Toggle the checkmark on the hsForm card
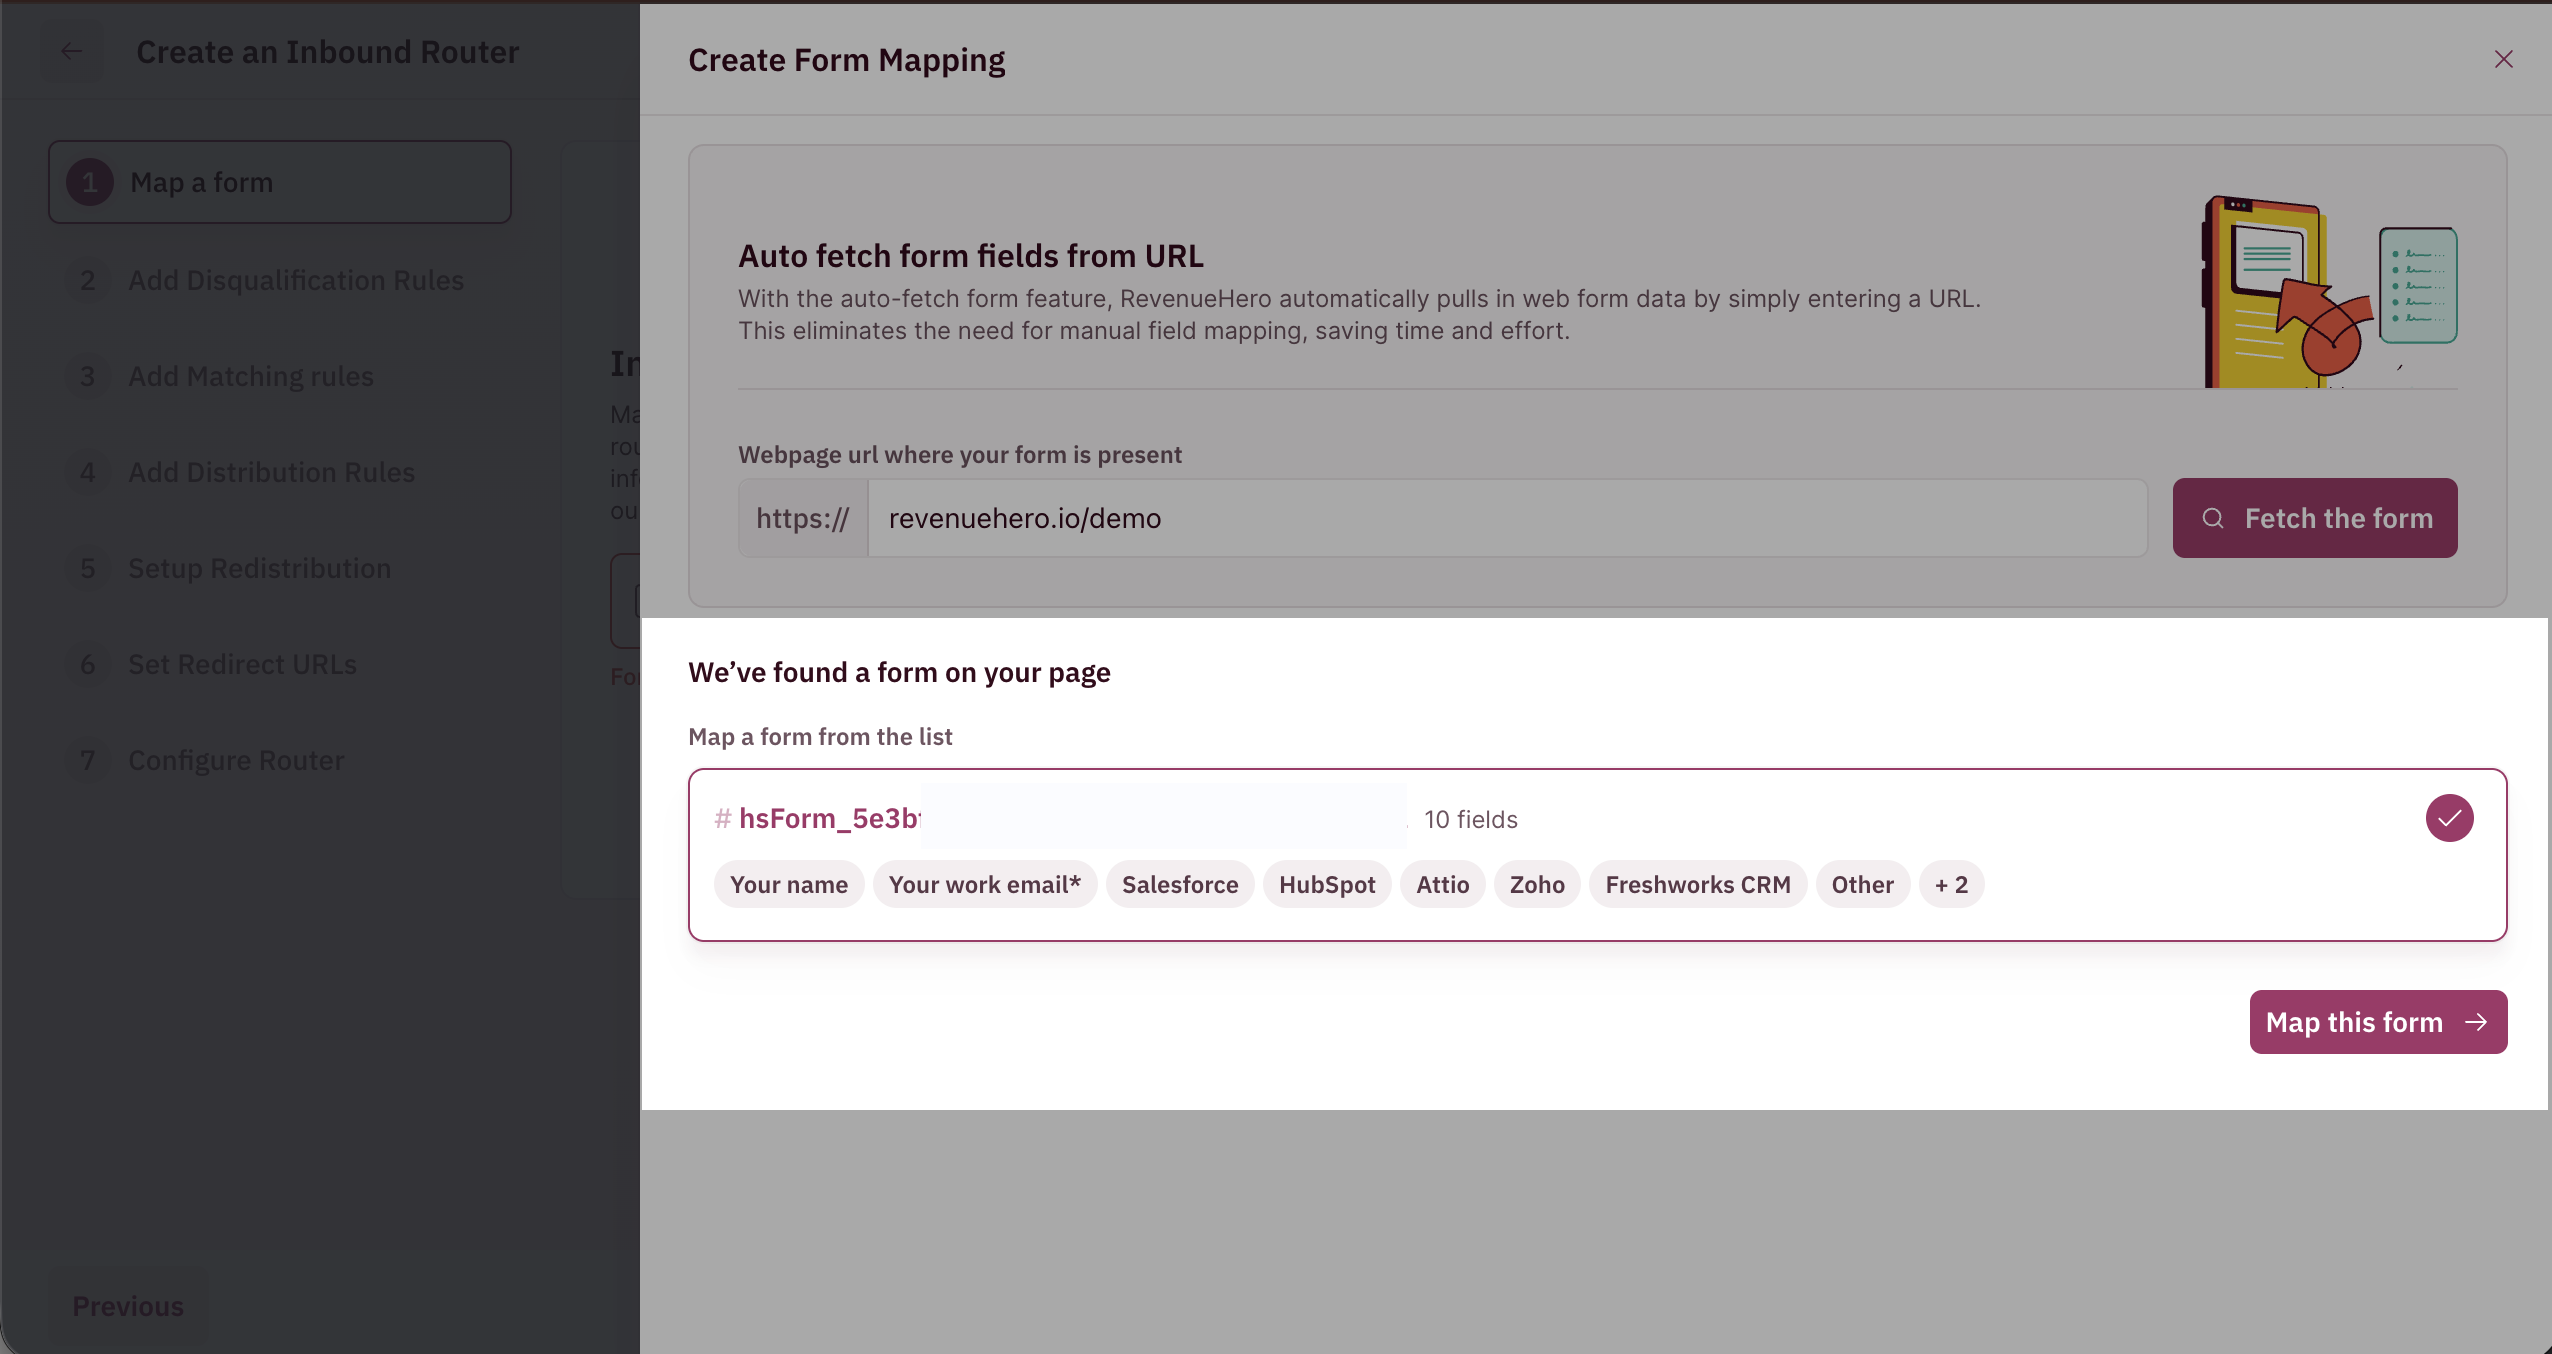Viewport: 2552px width, 1354px height. (x=2449, y=818)
